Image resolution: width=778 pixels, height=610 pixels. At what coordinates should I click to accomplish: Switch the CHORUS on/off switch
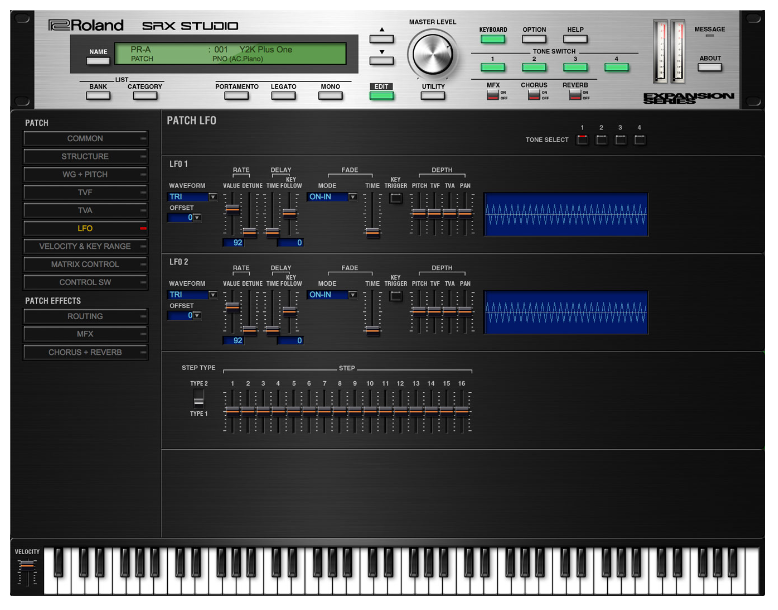pos(534,94)
